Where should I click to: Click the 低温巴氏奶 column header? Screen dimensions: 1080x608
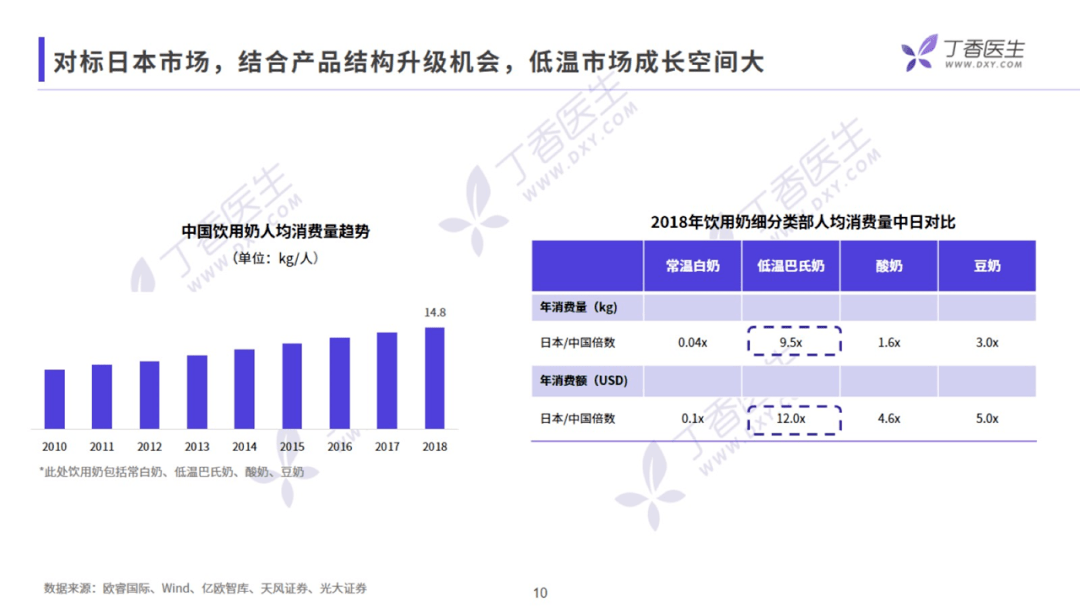click(791, 266)
